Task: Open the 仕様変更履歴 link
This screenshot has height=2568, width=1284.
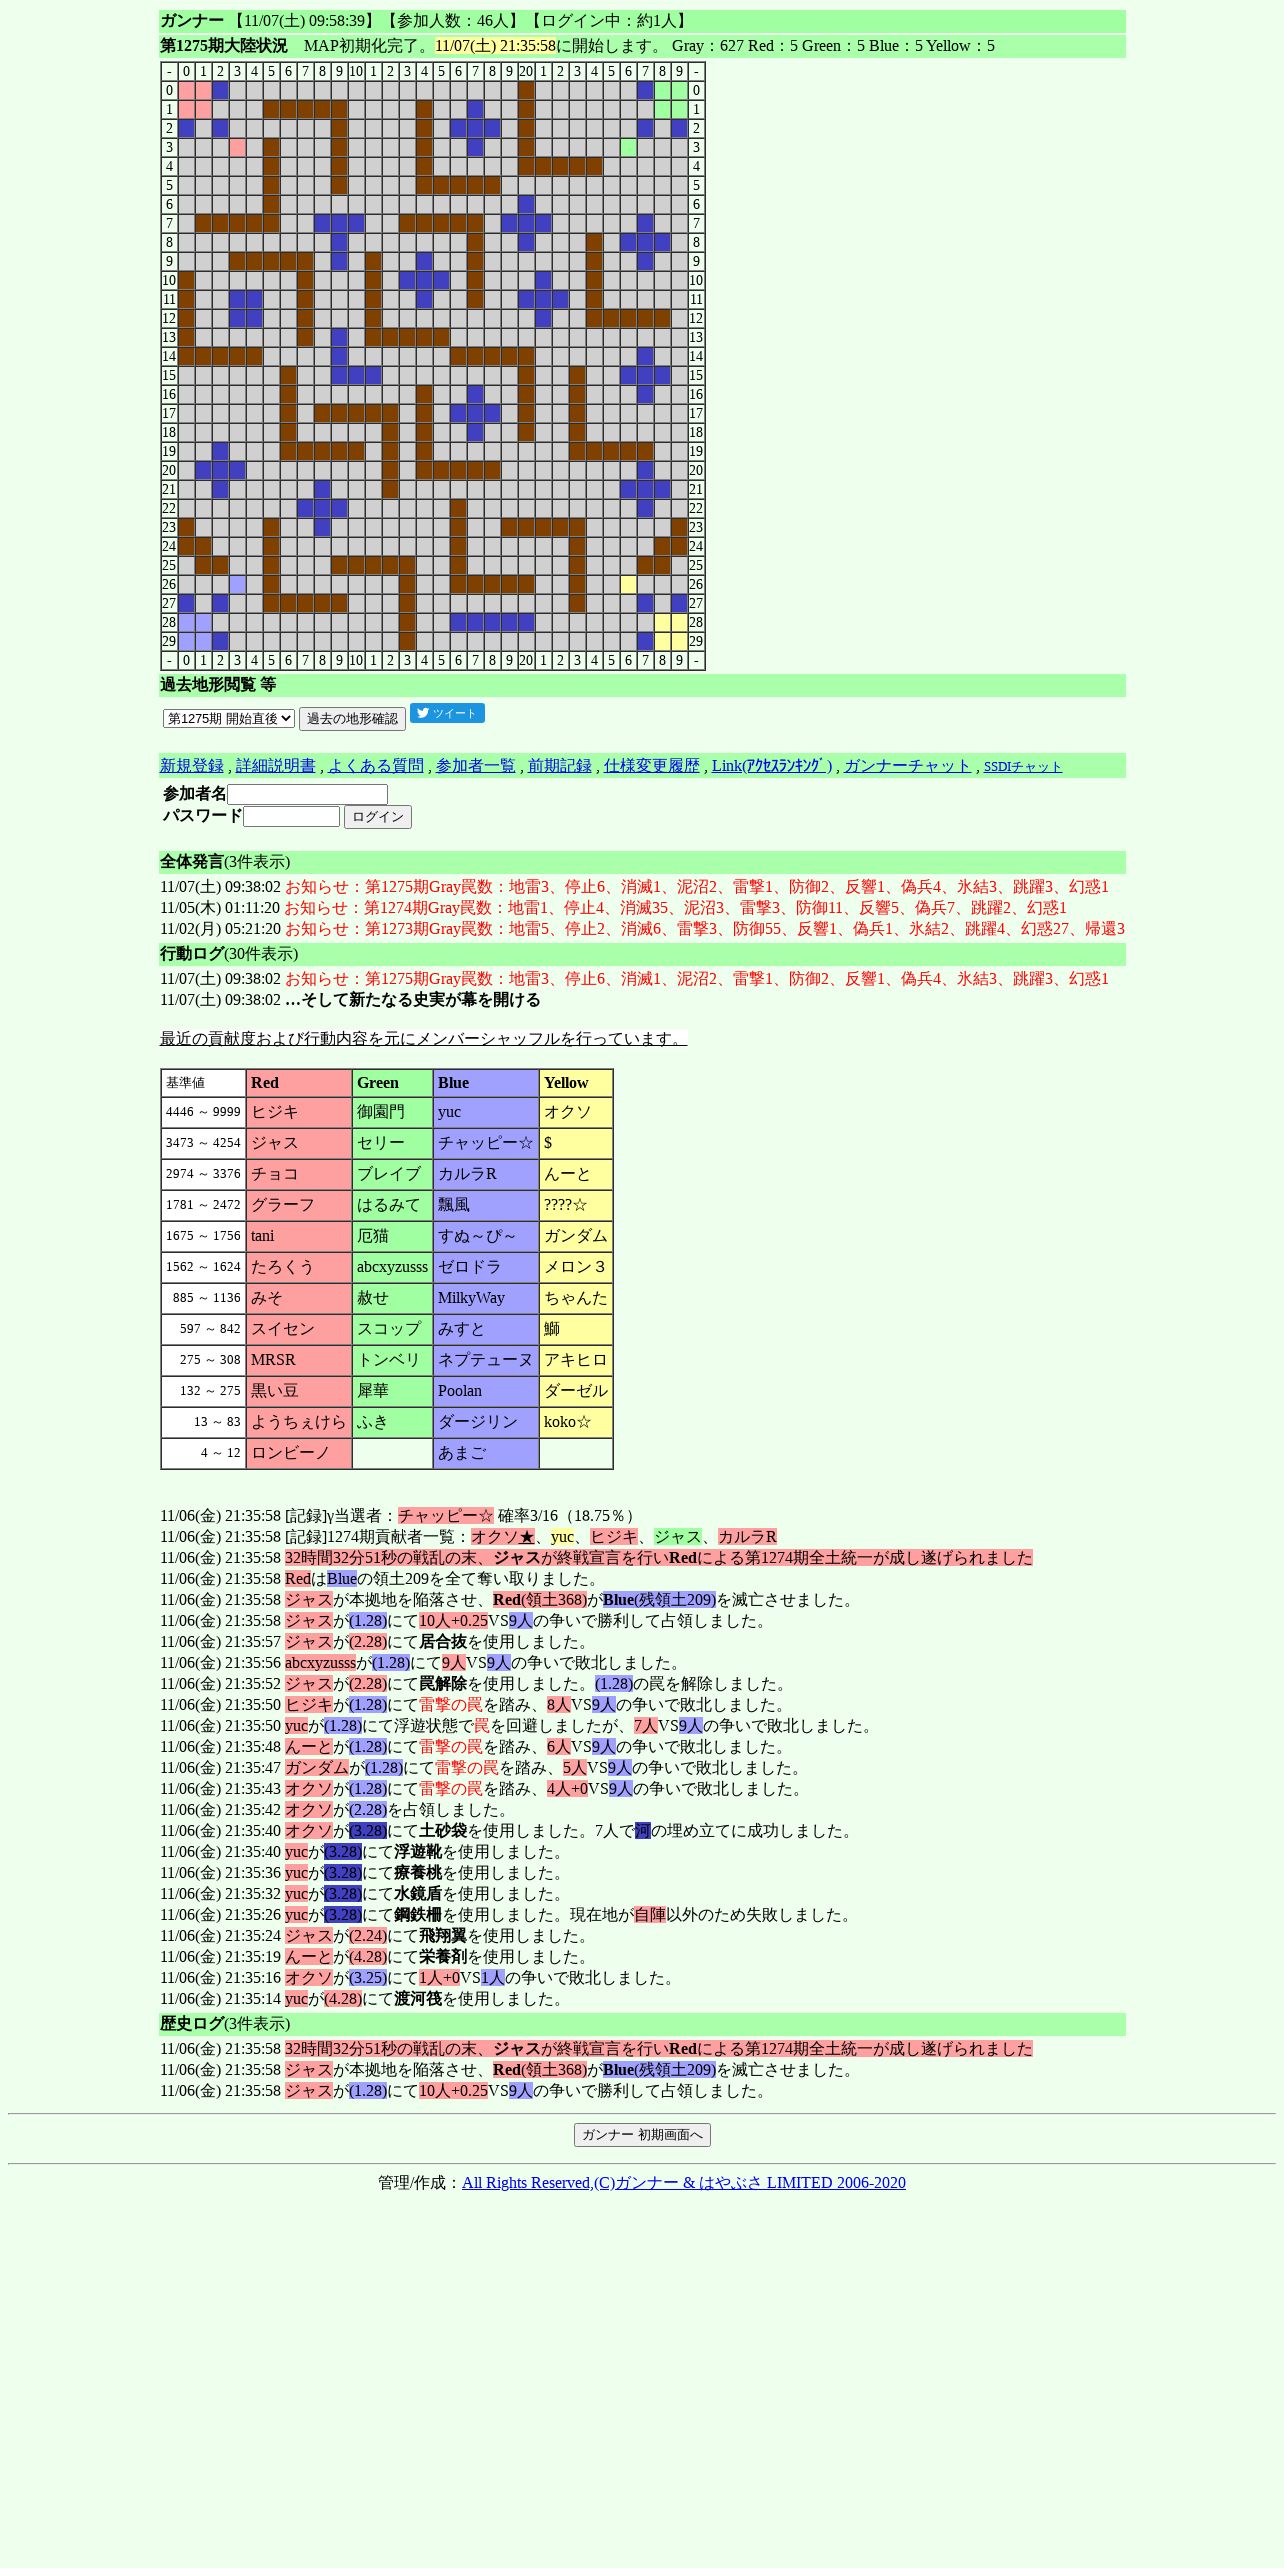Action: click(651, 766)
